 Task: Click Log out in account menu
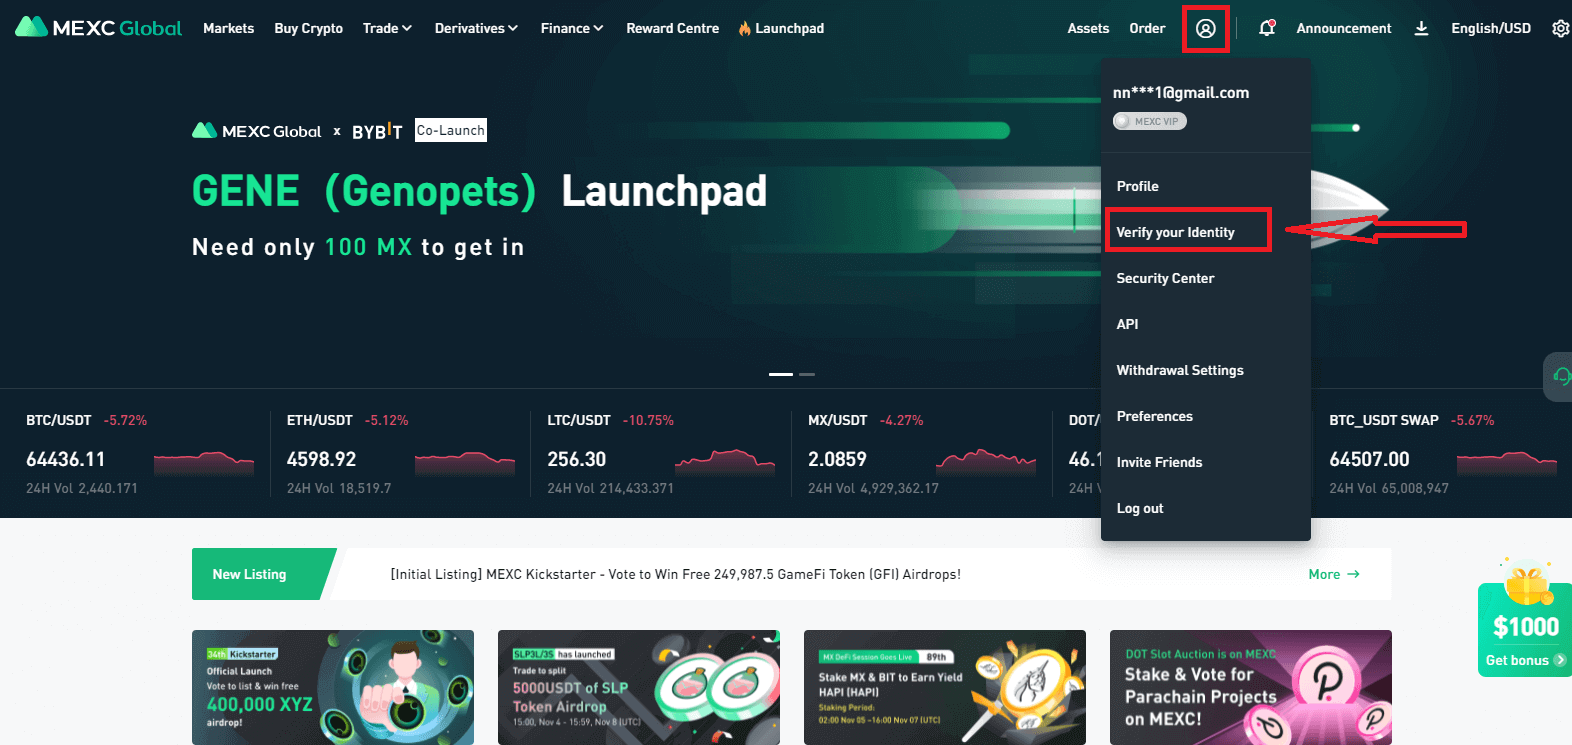point(1140,508)
